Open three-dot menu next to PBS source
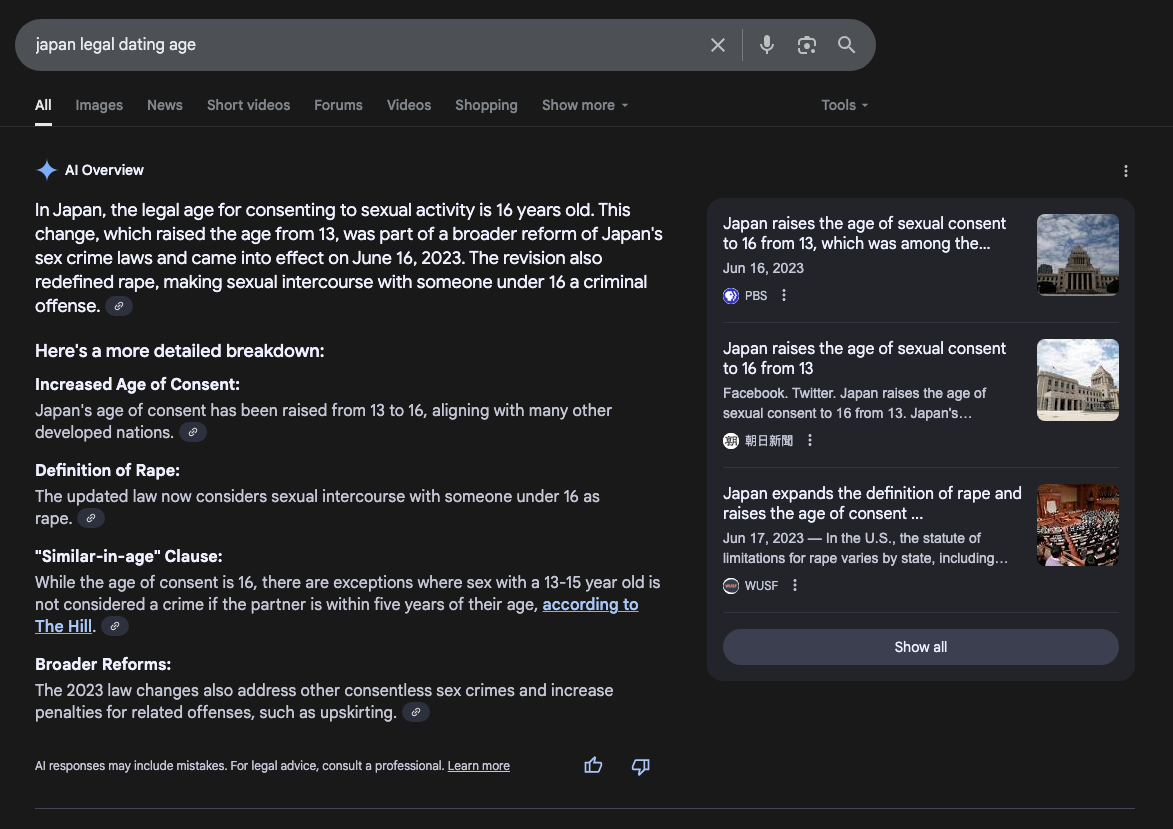Screen dimensions: 1173x829 784,296
